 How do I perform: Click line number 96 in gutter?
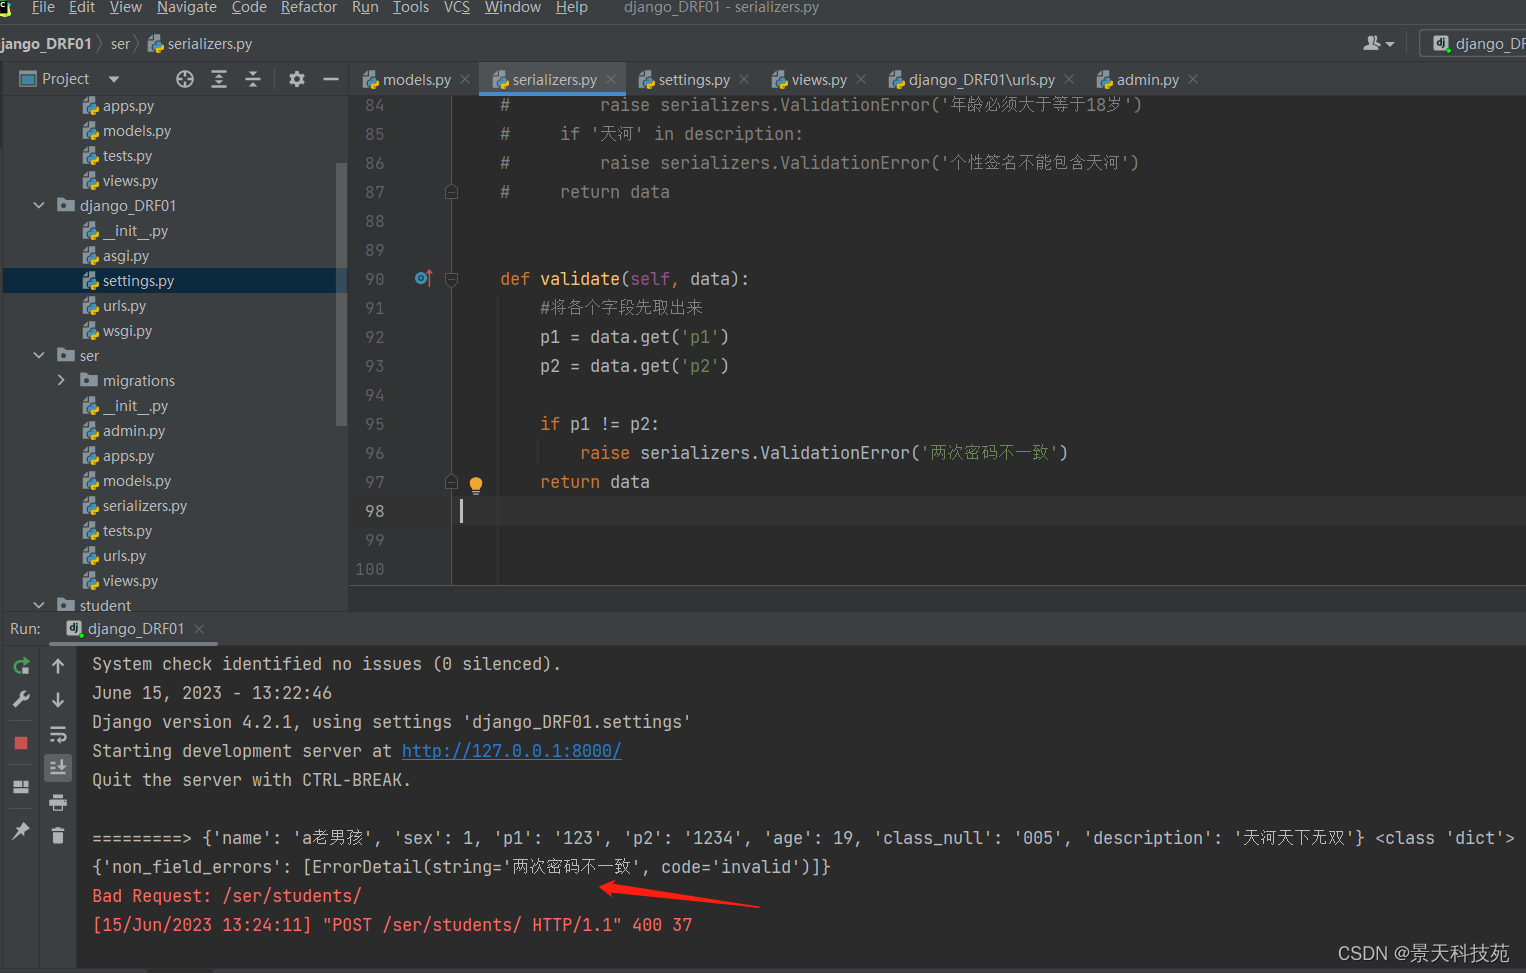[374, 453]
